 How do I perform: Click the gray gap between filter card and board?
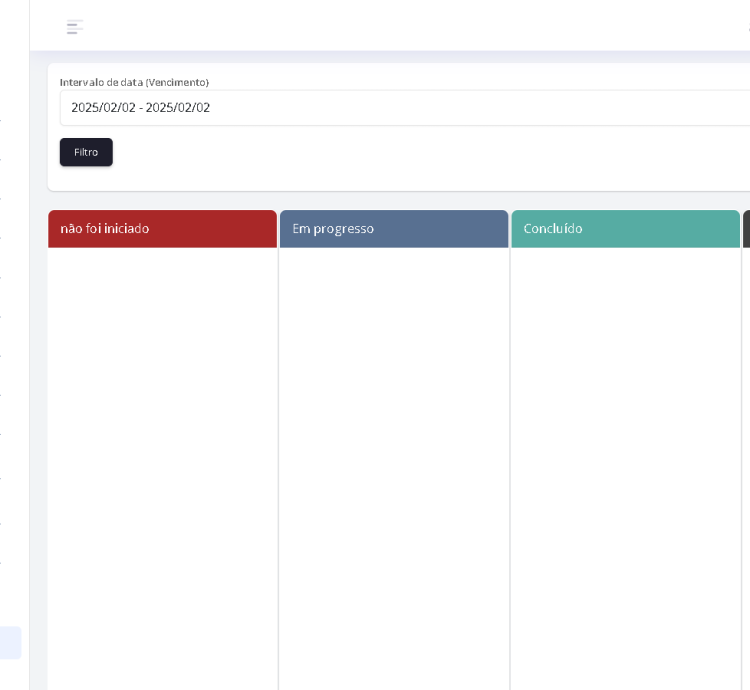tap(400, 200)
